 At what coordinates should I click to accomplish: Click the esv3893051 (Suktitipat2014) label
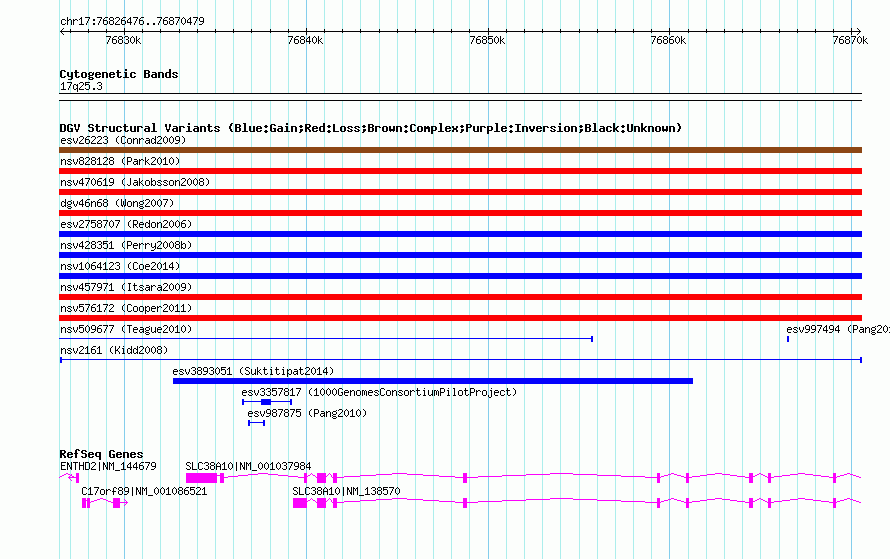tap(253, 371)
